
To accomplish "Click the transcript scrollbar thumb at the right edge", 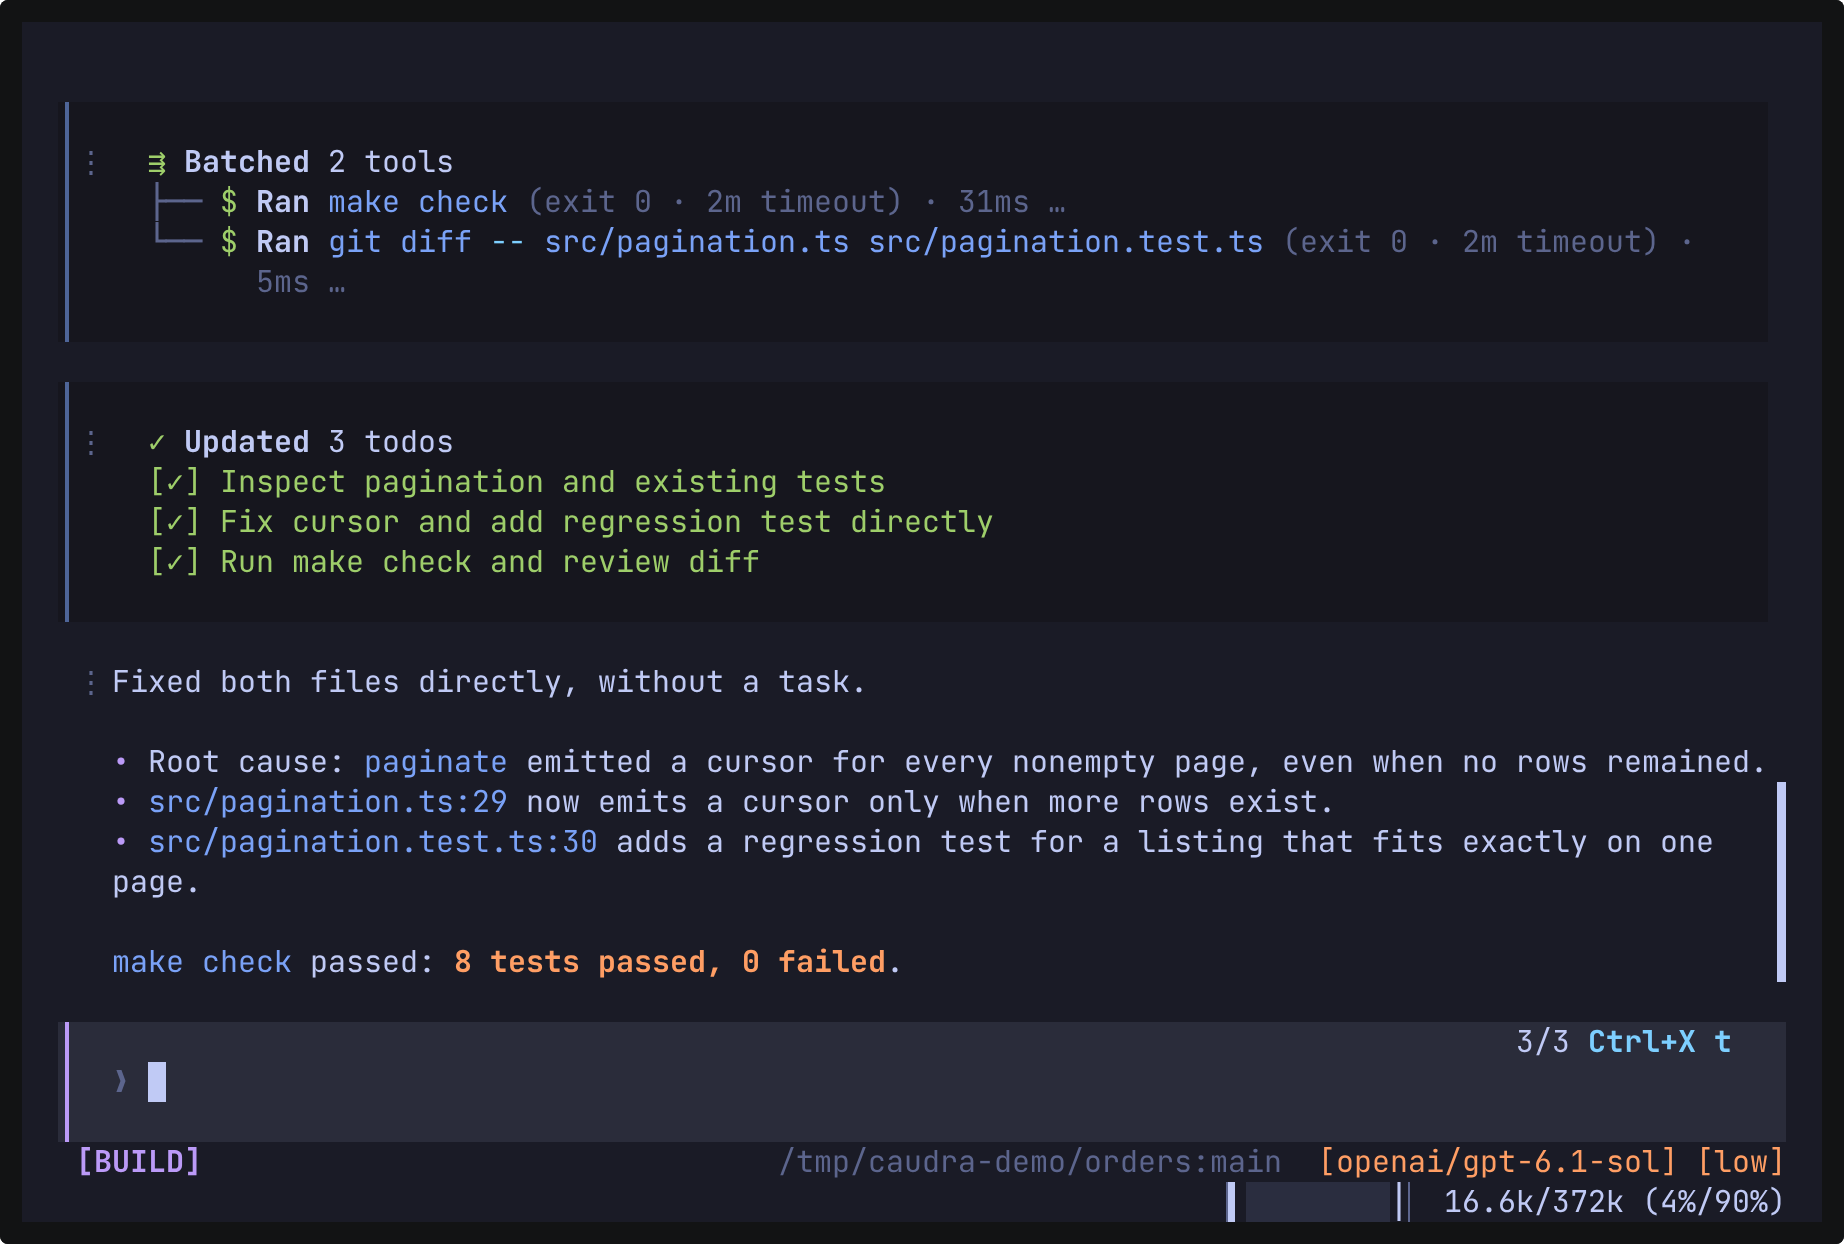I will [x=1781, y=882].
